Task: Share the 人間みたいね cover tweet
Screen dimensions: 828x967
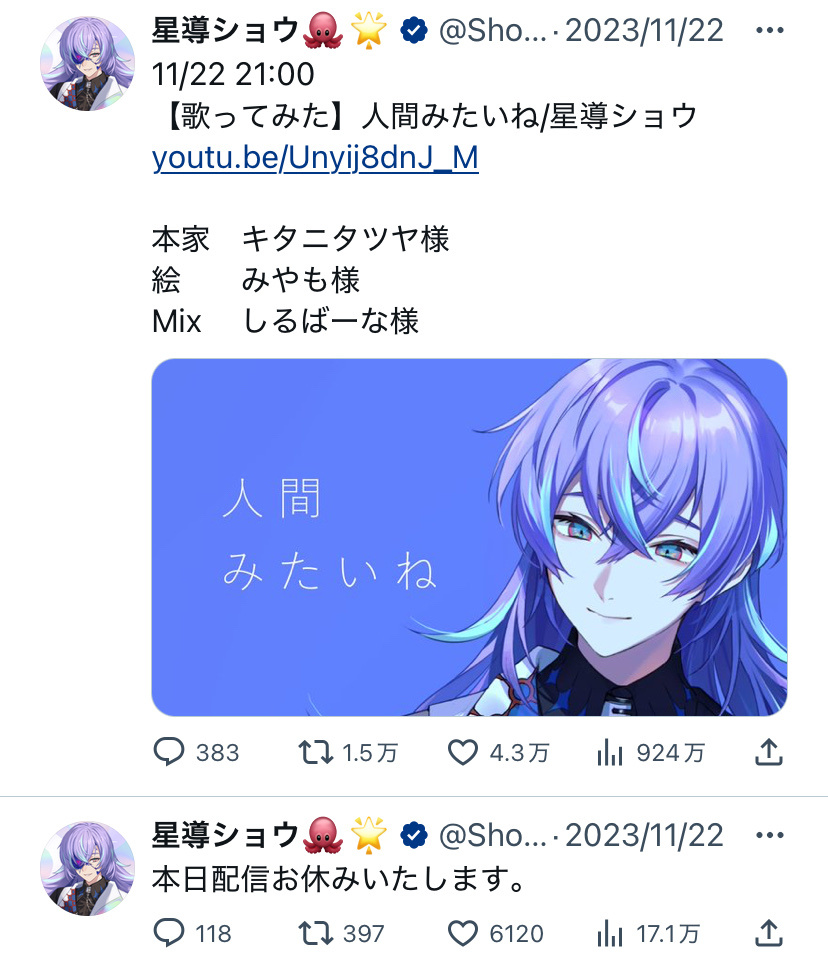Action: click(x=769, y=752)
